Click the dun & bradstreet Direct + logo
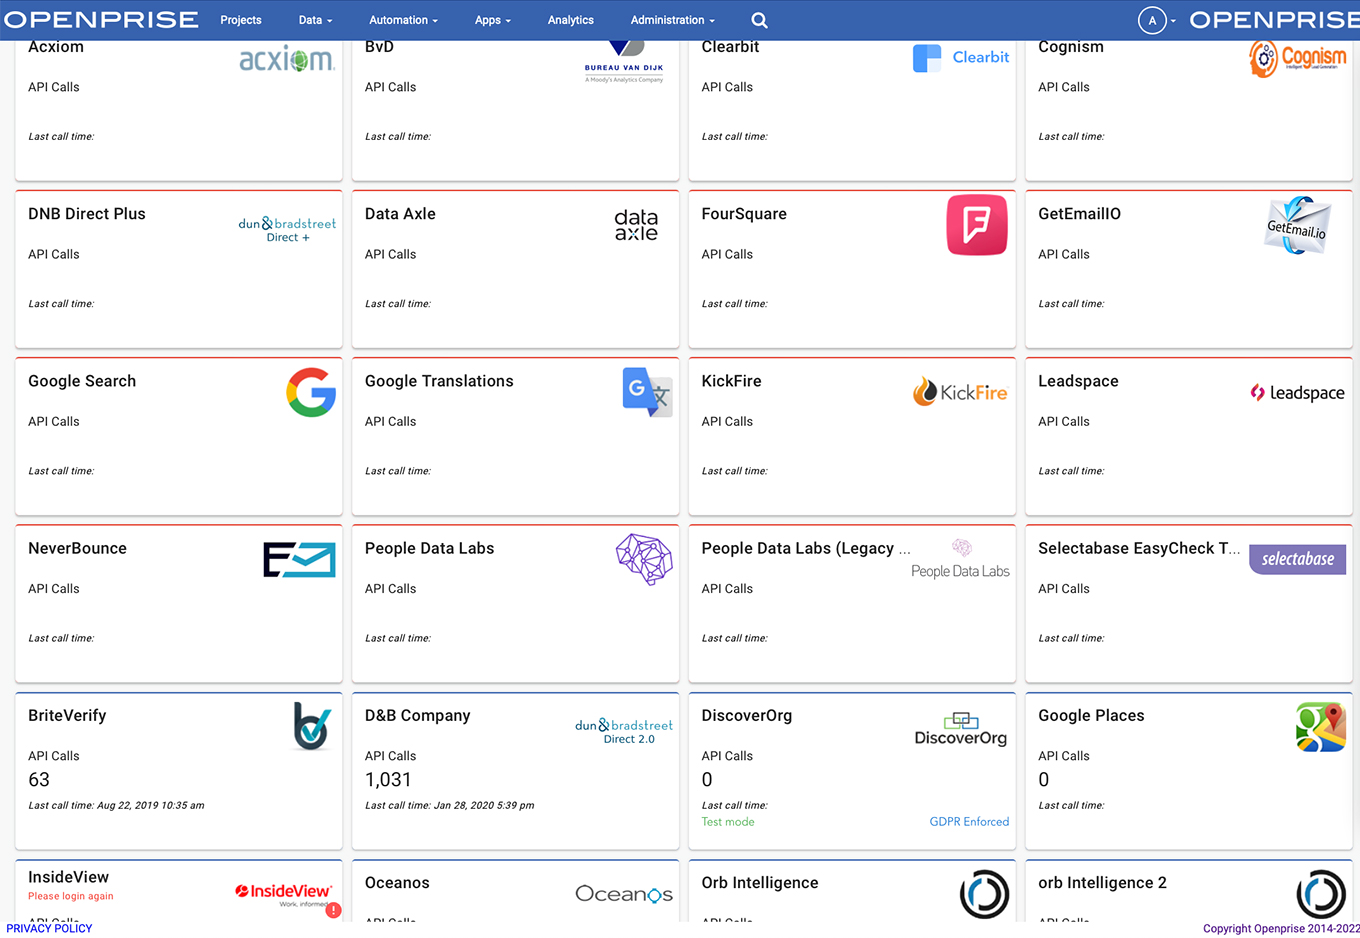Viewport: 1360px width, 938px height. [x=287, y=230]
